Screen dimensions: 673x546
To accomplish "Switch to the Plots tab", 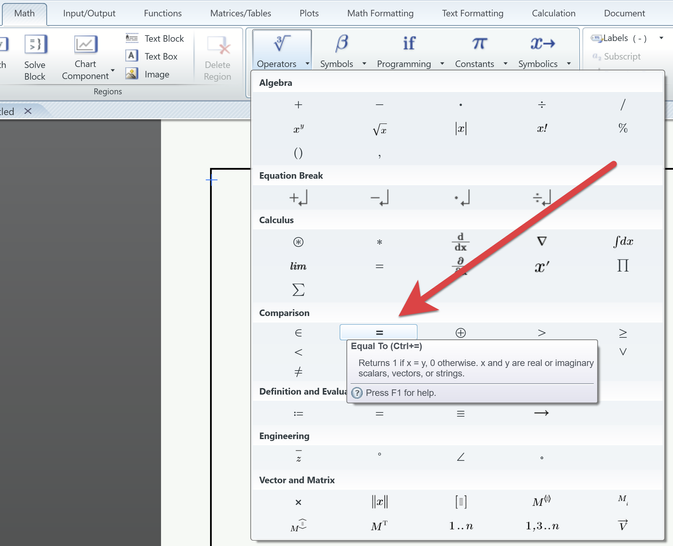I will click(x=309, y=13).
